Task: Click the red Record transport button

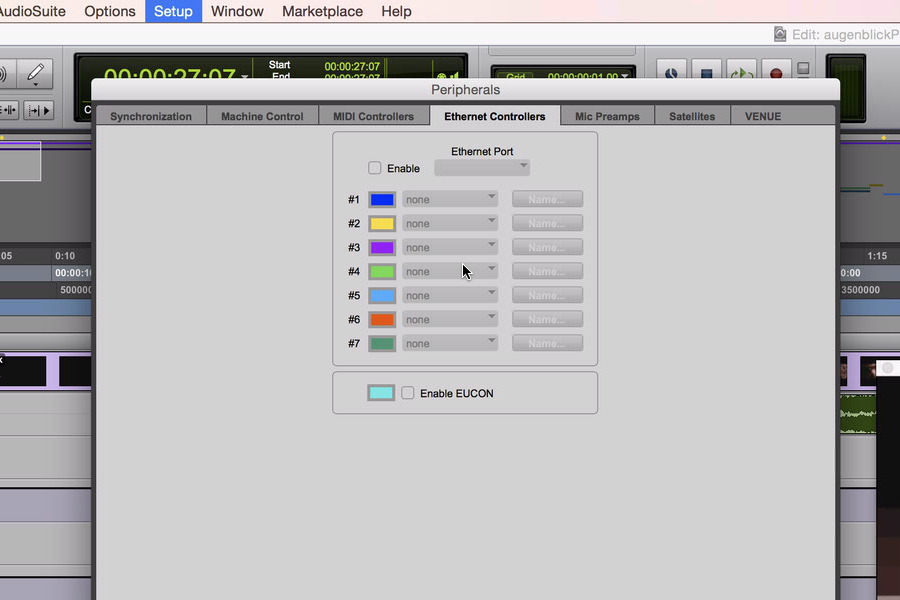Action: click(x=775, y=73)
